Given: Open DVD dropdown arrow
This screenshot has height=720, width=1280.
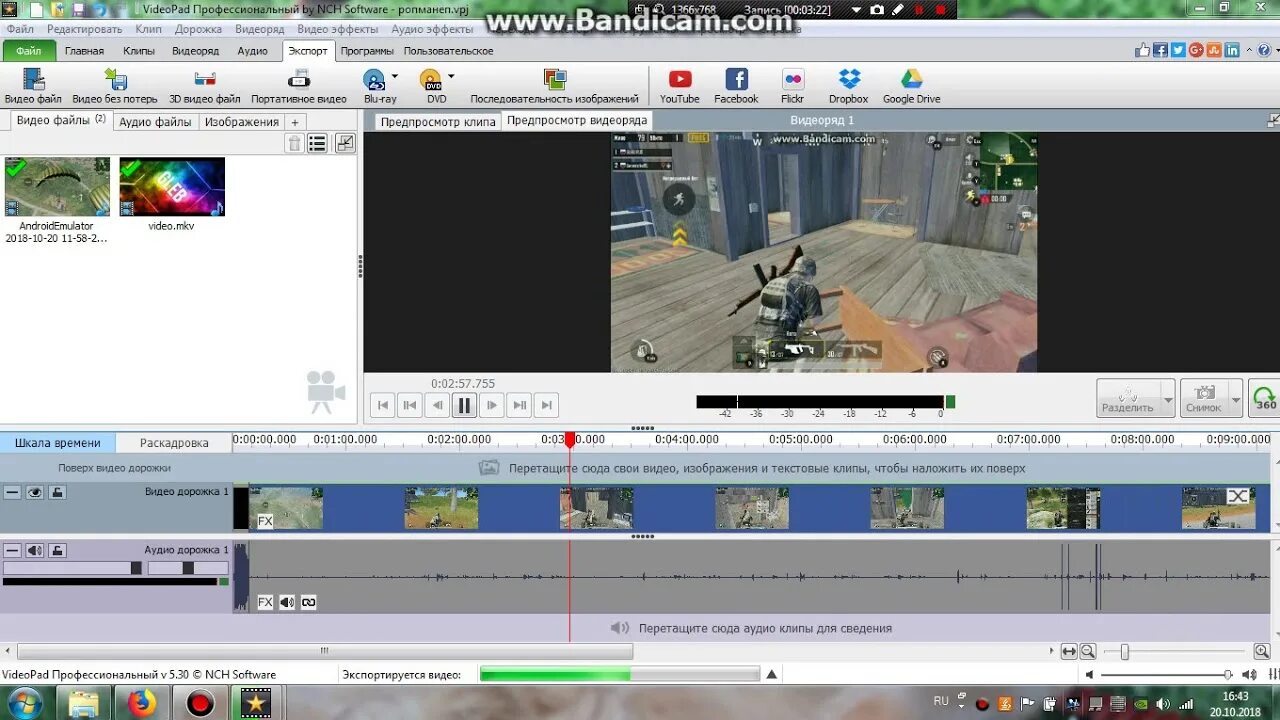Looking at the screenshot, I should click(451, 76).
